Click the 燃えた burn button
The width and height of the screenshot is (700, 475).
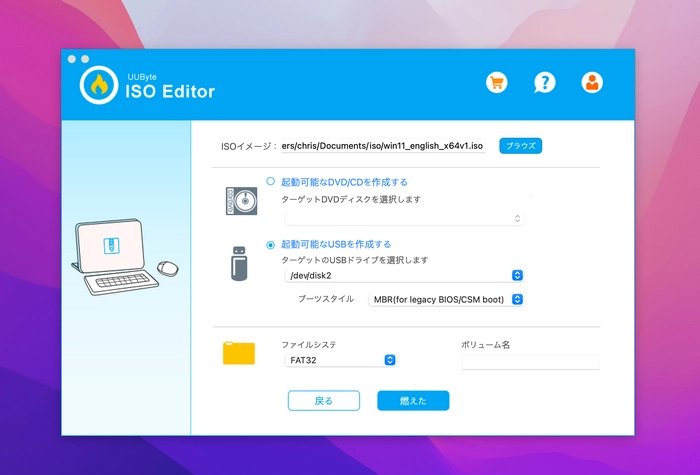coord(413,401)
